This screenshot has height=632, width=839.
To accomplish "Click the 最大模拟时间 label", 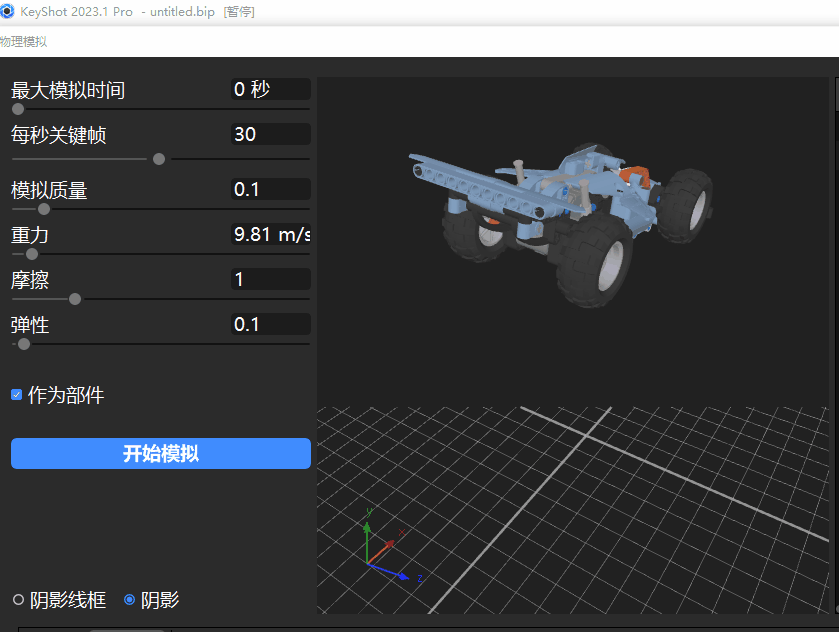I will [68, 90].
